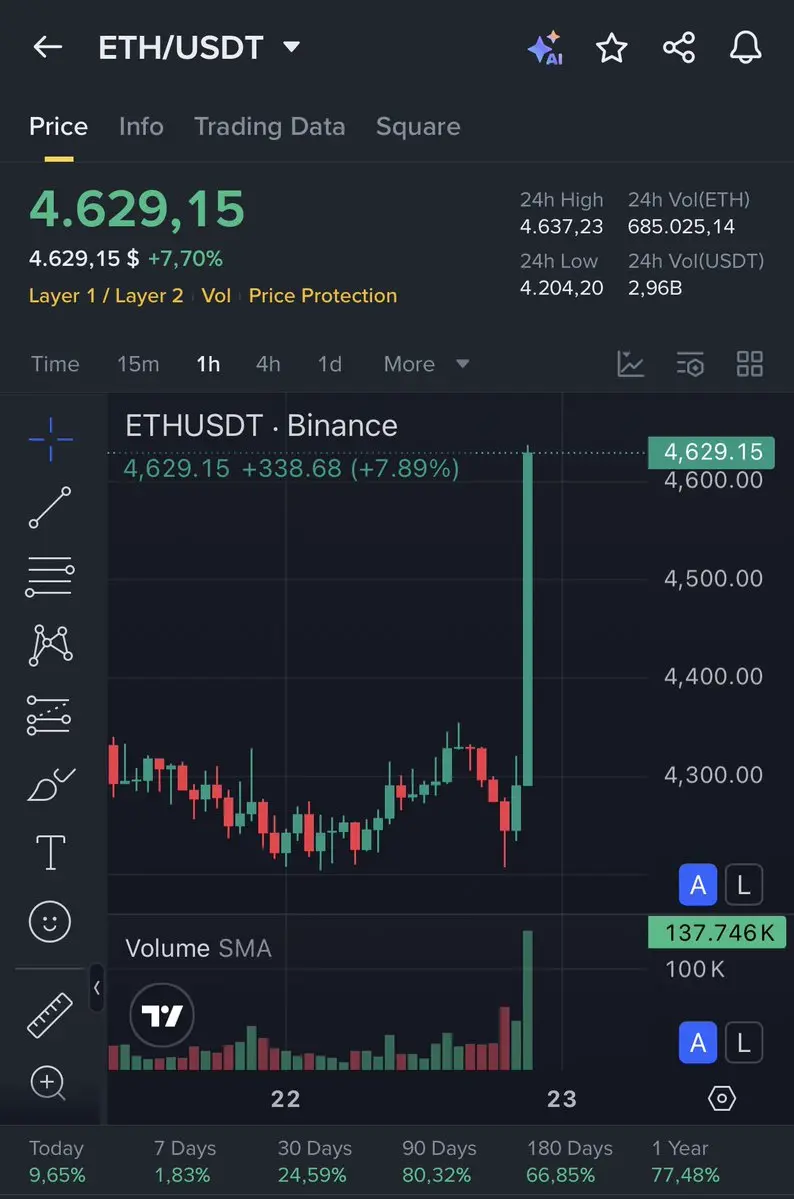Screen dimensions: 794x1199
Task: Click the 1 Year 77,48% performance
Action: (x=685, y=1162)
